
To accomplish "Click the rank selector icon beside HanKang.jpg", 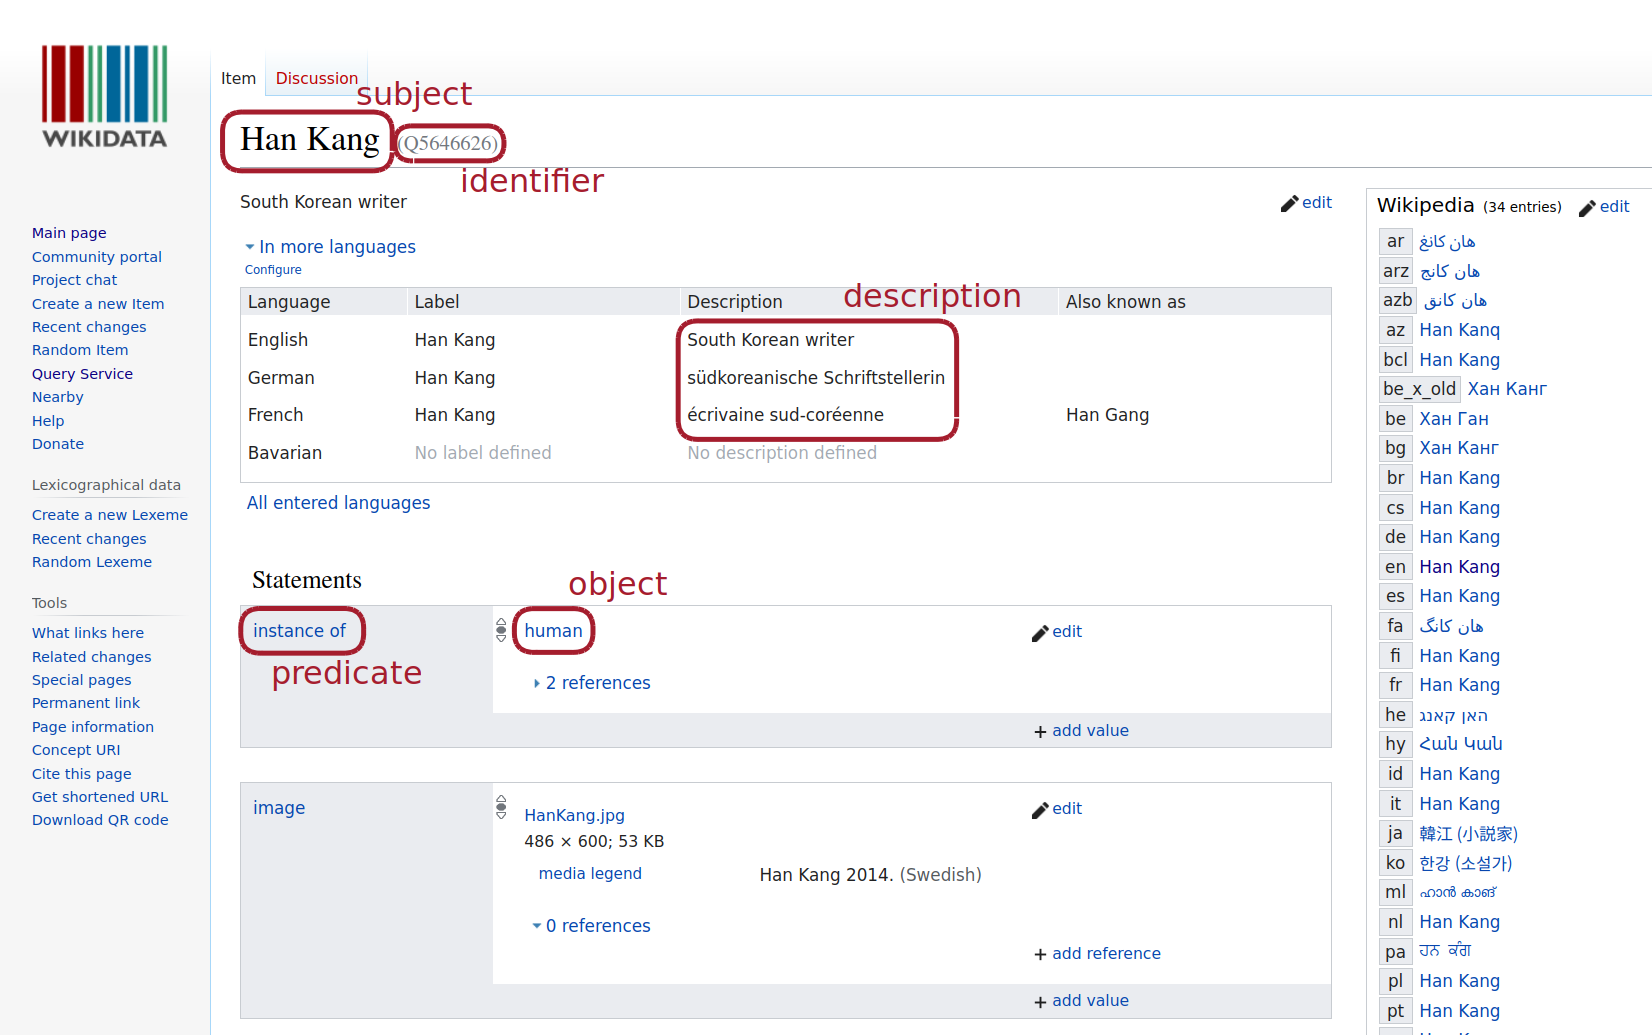I will tap(501, 807).
